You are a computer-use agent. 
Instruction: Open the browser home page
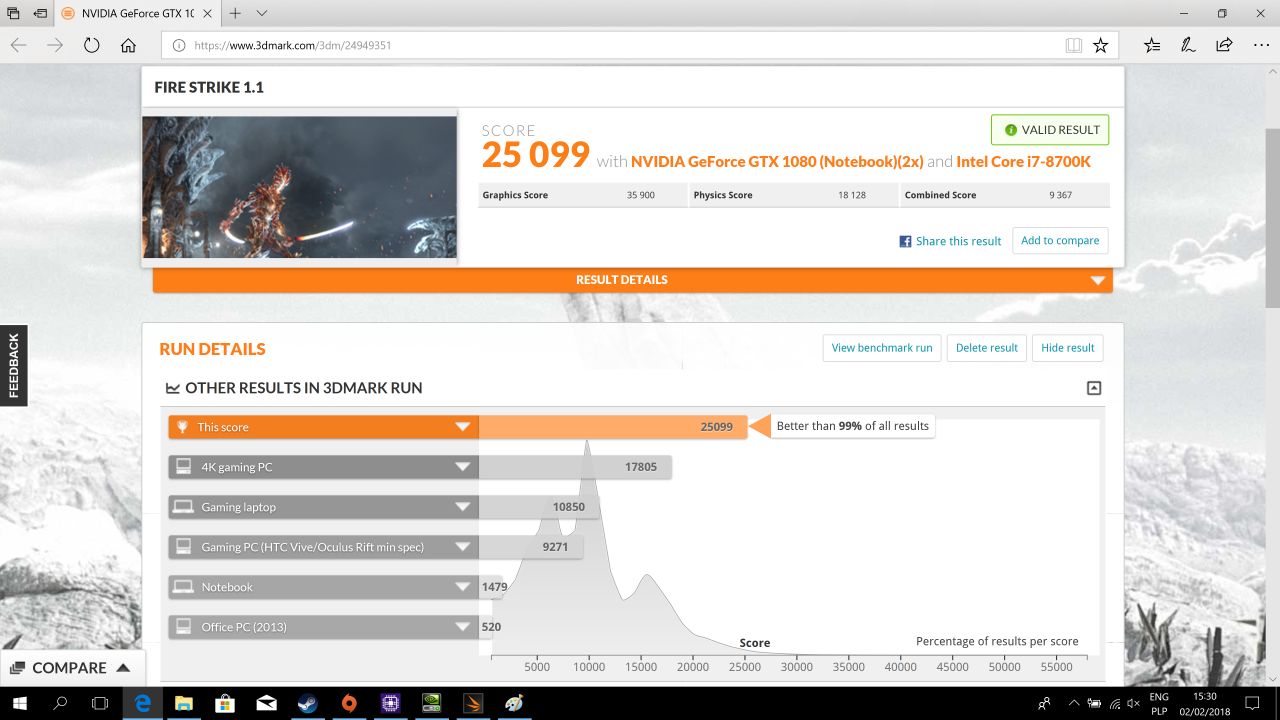[x=128, y=45]
